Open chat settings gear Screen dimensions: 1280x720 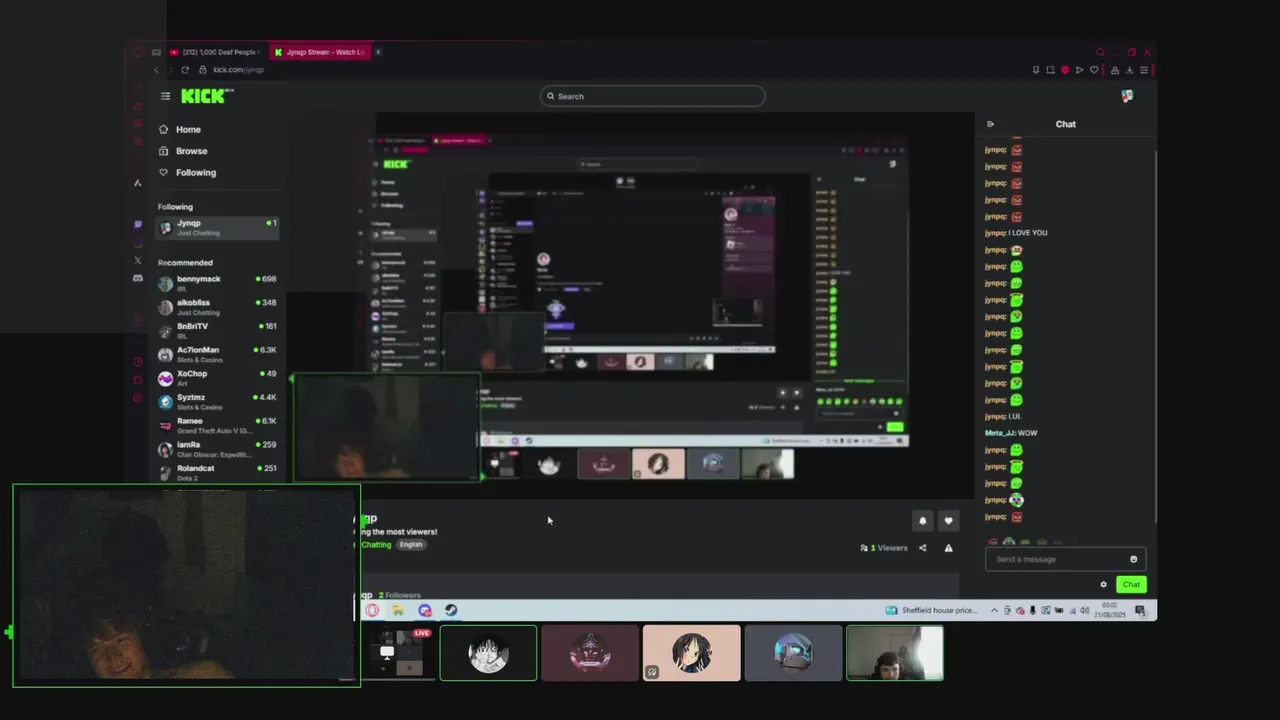1104,585
